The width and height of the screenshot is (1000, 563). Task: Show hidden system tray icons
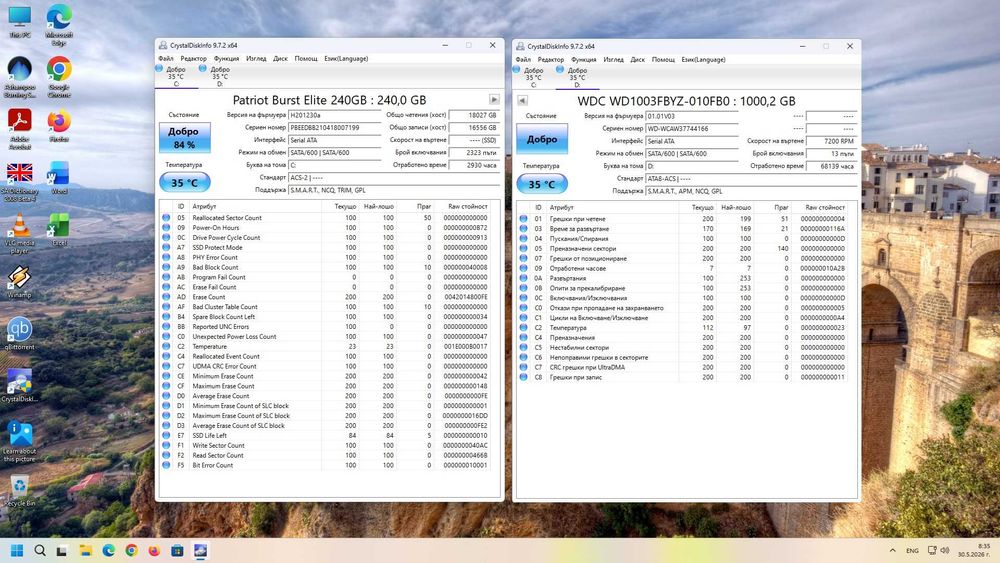pyautogui.click(x=892, y=550)
